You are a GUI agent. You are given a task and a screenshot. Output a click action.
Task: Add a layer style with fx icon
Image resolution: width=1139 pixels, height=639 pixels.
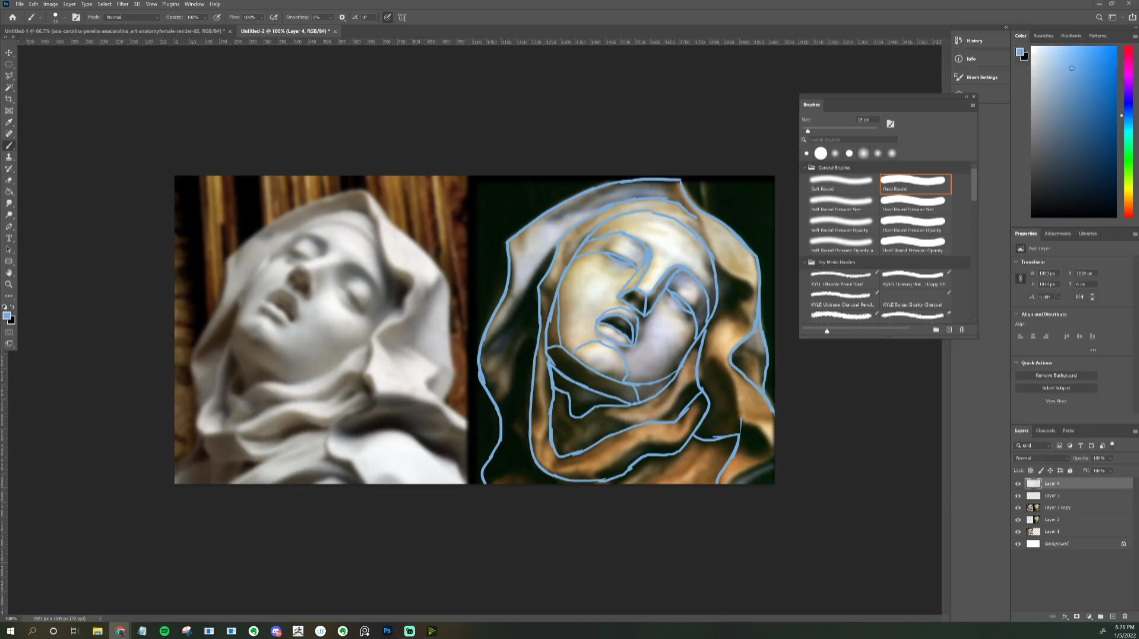[1065, 616]
